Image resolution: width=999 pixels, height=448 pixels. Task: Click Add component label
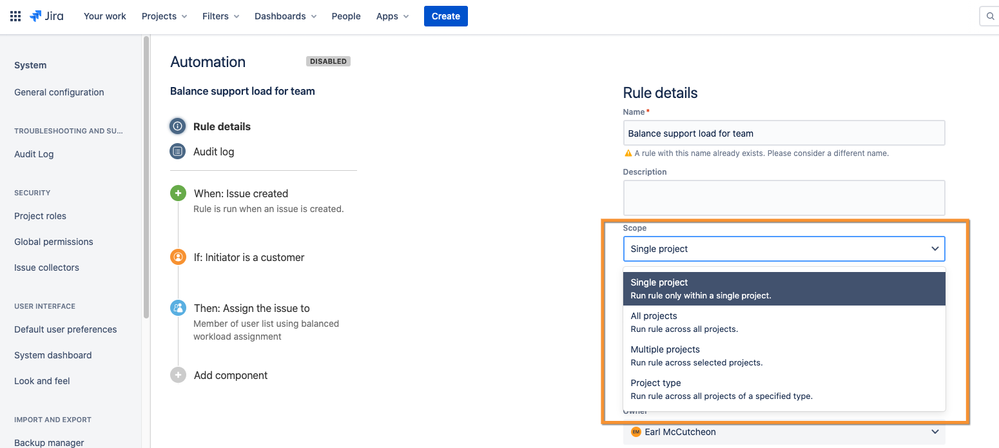pyautogui.click(x=231, y=375)
